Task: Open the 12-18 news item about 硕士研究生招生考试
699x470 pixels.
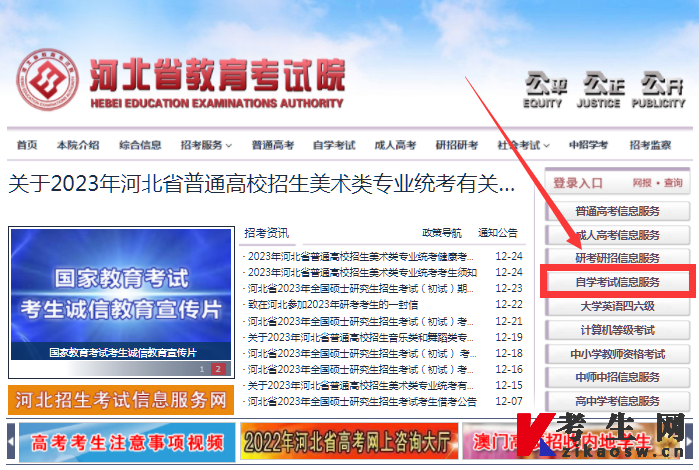Action: click(x=362, y=353)
